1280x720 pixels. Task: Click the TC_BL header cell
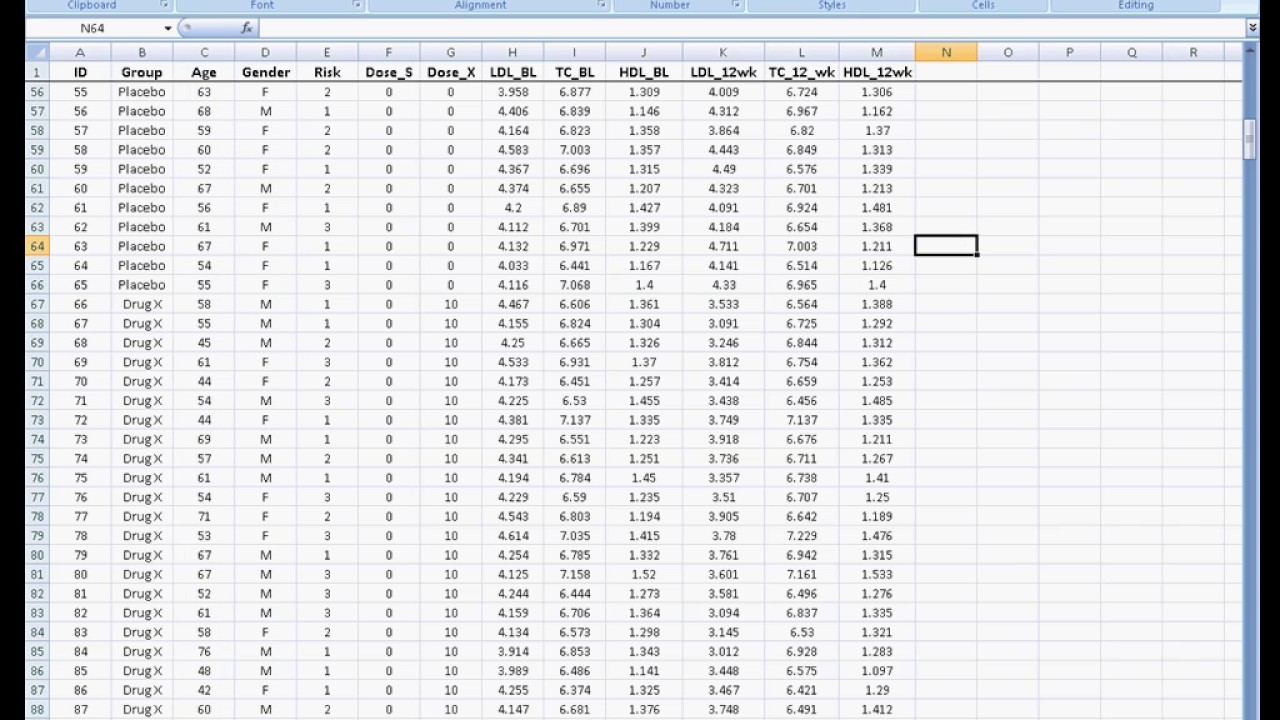[574, 72]
